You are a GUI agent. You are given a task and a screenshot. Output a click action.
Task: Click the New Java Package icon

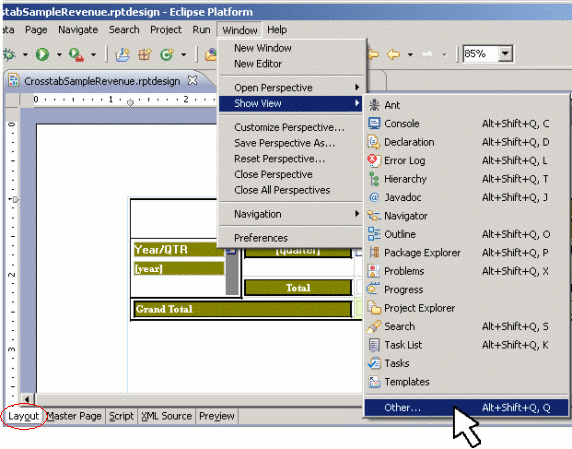pos(145,55)
